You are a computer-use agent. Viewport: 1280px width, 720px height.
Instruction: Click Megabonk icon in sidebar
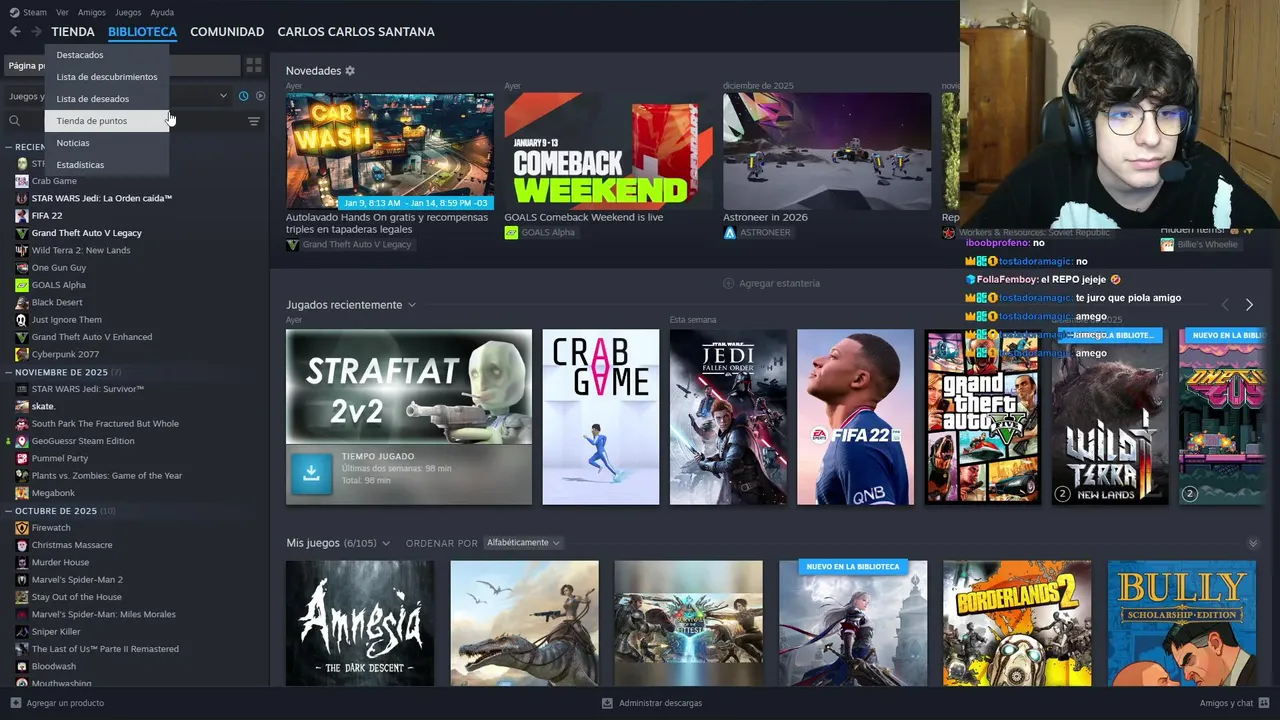(x=22, y=493)
